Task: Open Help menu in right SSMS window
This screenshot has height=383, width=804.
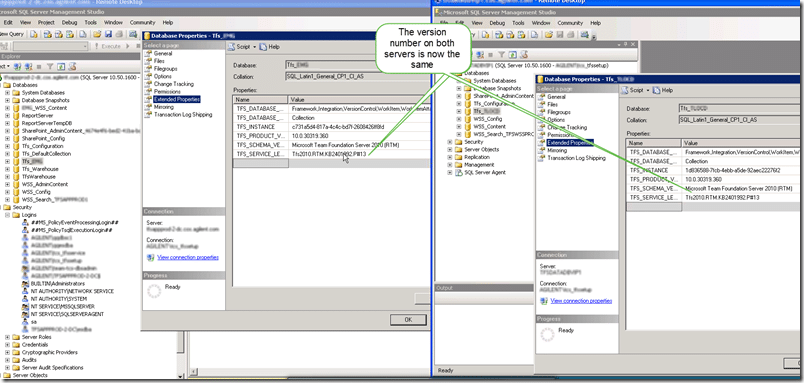Action: (x=595, y=23)
